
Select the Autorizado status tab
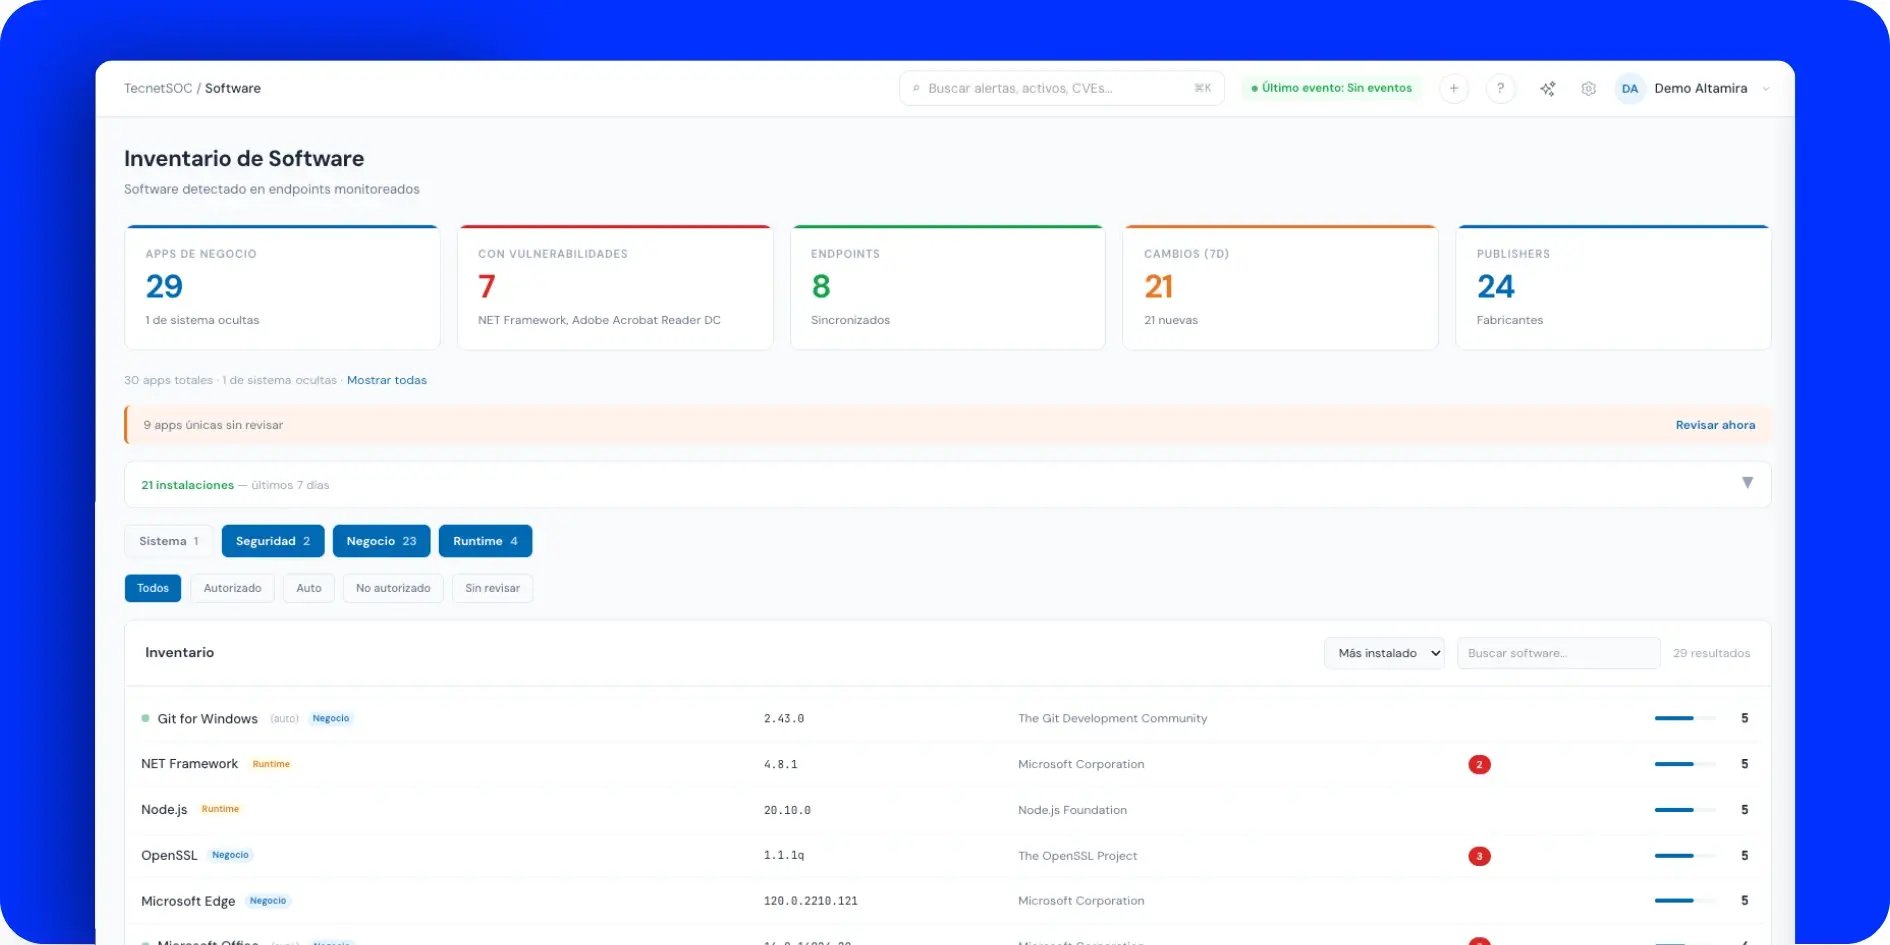coord(232,588)
